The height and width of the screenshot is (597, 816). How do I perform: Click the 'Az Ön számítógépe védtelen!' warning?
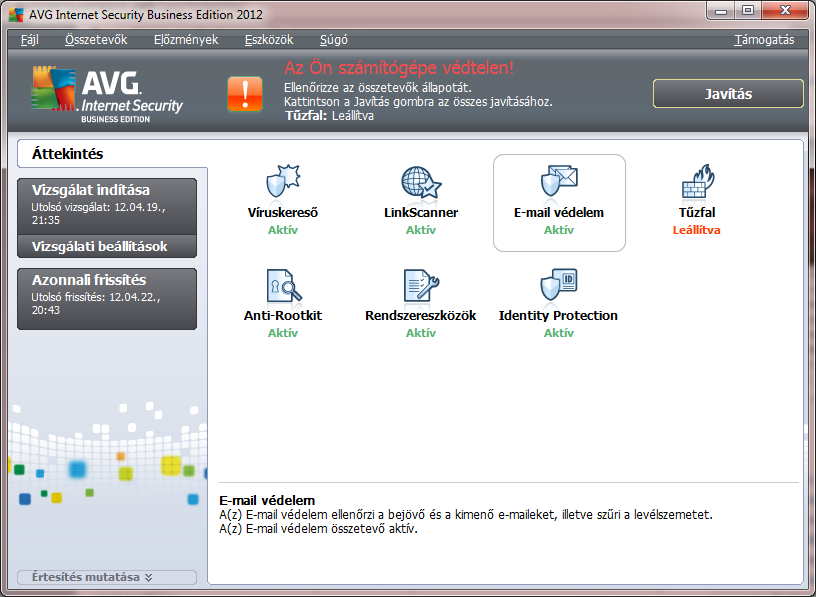click(399, 68)
